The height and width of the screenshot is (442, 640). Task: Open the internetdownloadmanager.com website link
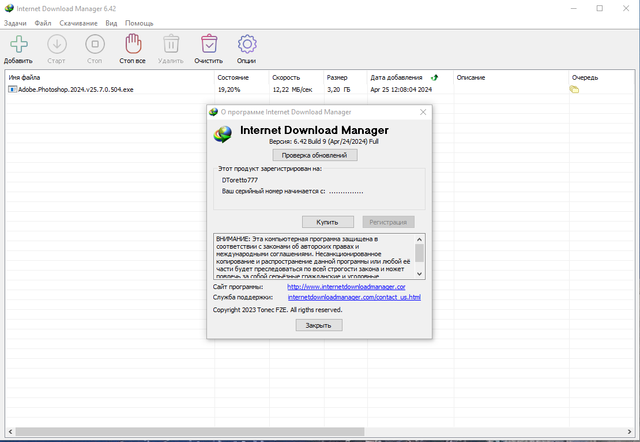tap(346, 287)
